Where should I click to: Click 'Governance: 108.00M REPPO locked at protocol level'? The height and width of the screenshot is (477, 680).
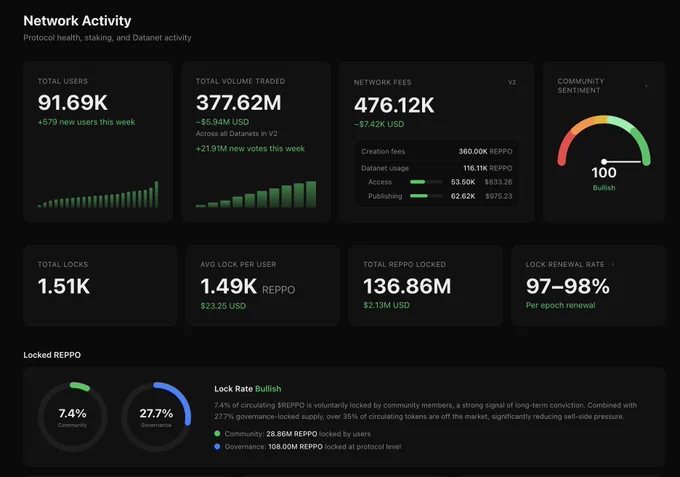pyautogui.click(x=313, y=447)
